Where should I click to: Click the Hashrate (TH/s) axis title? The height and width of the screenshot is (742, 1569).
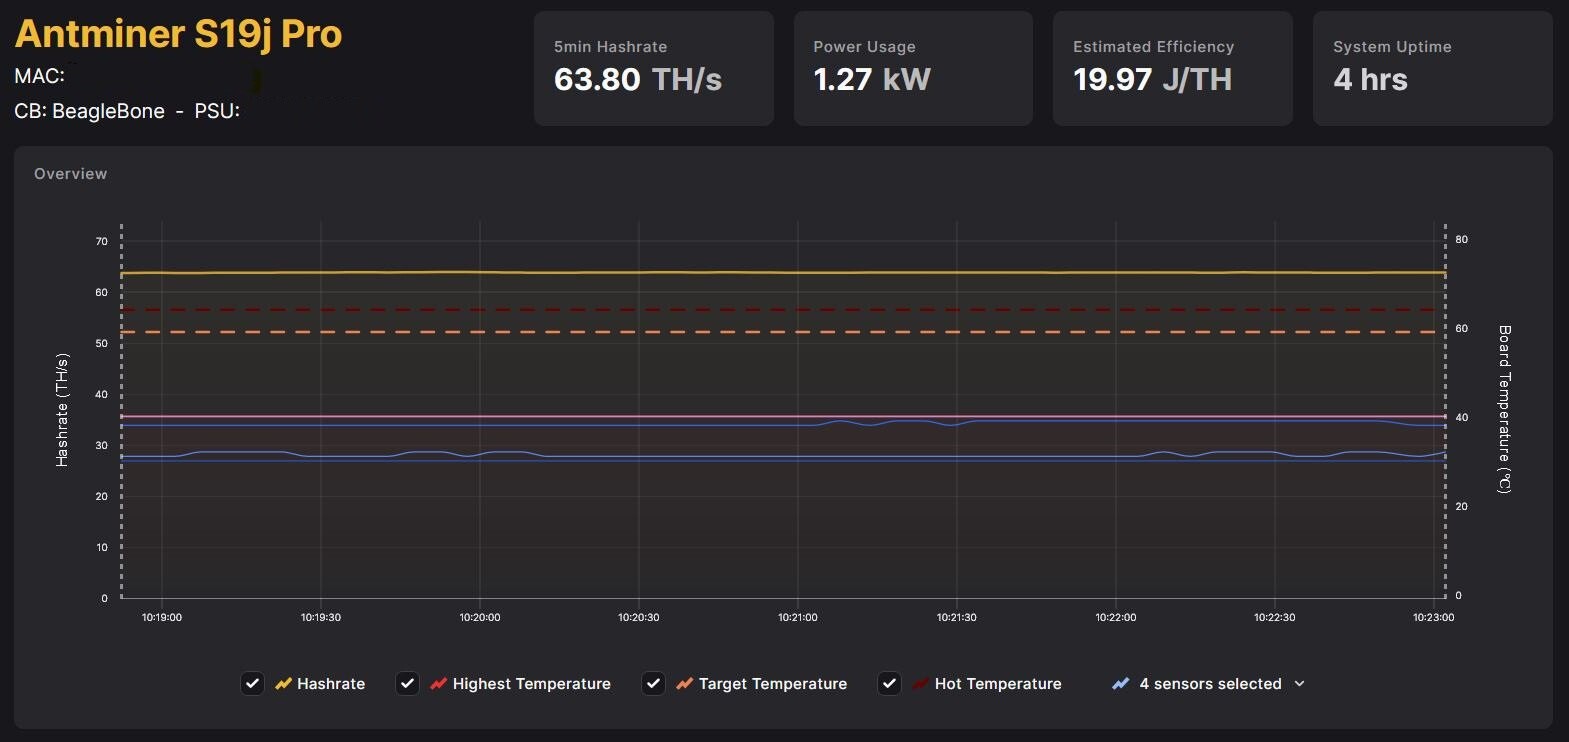(62, 410)
